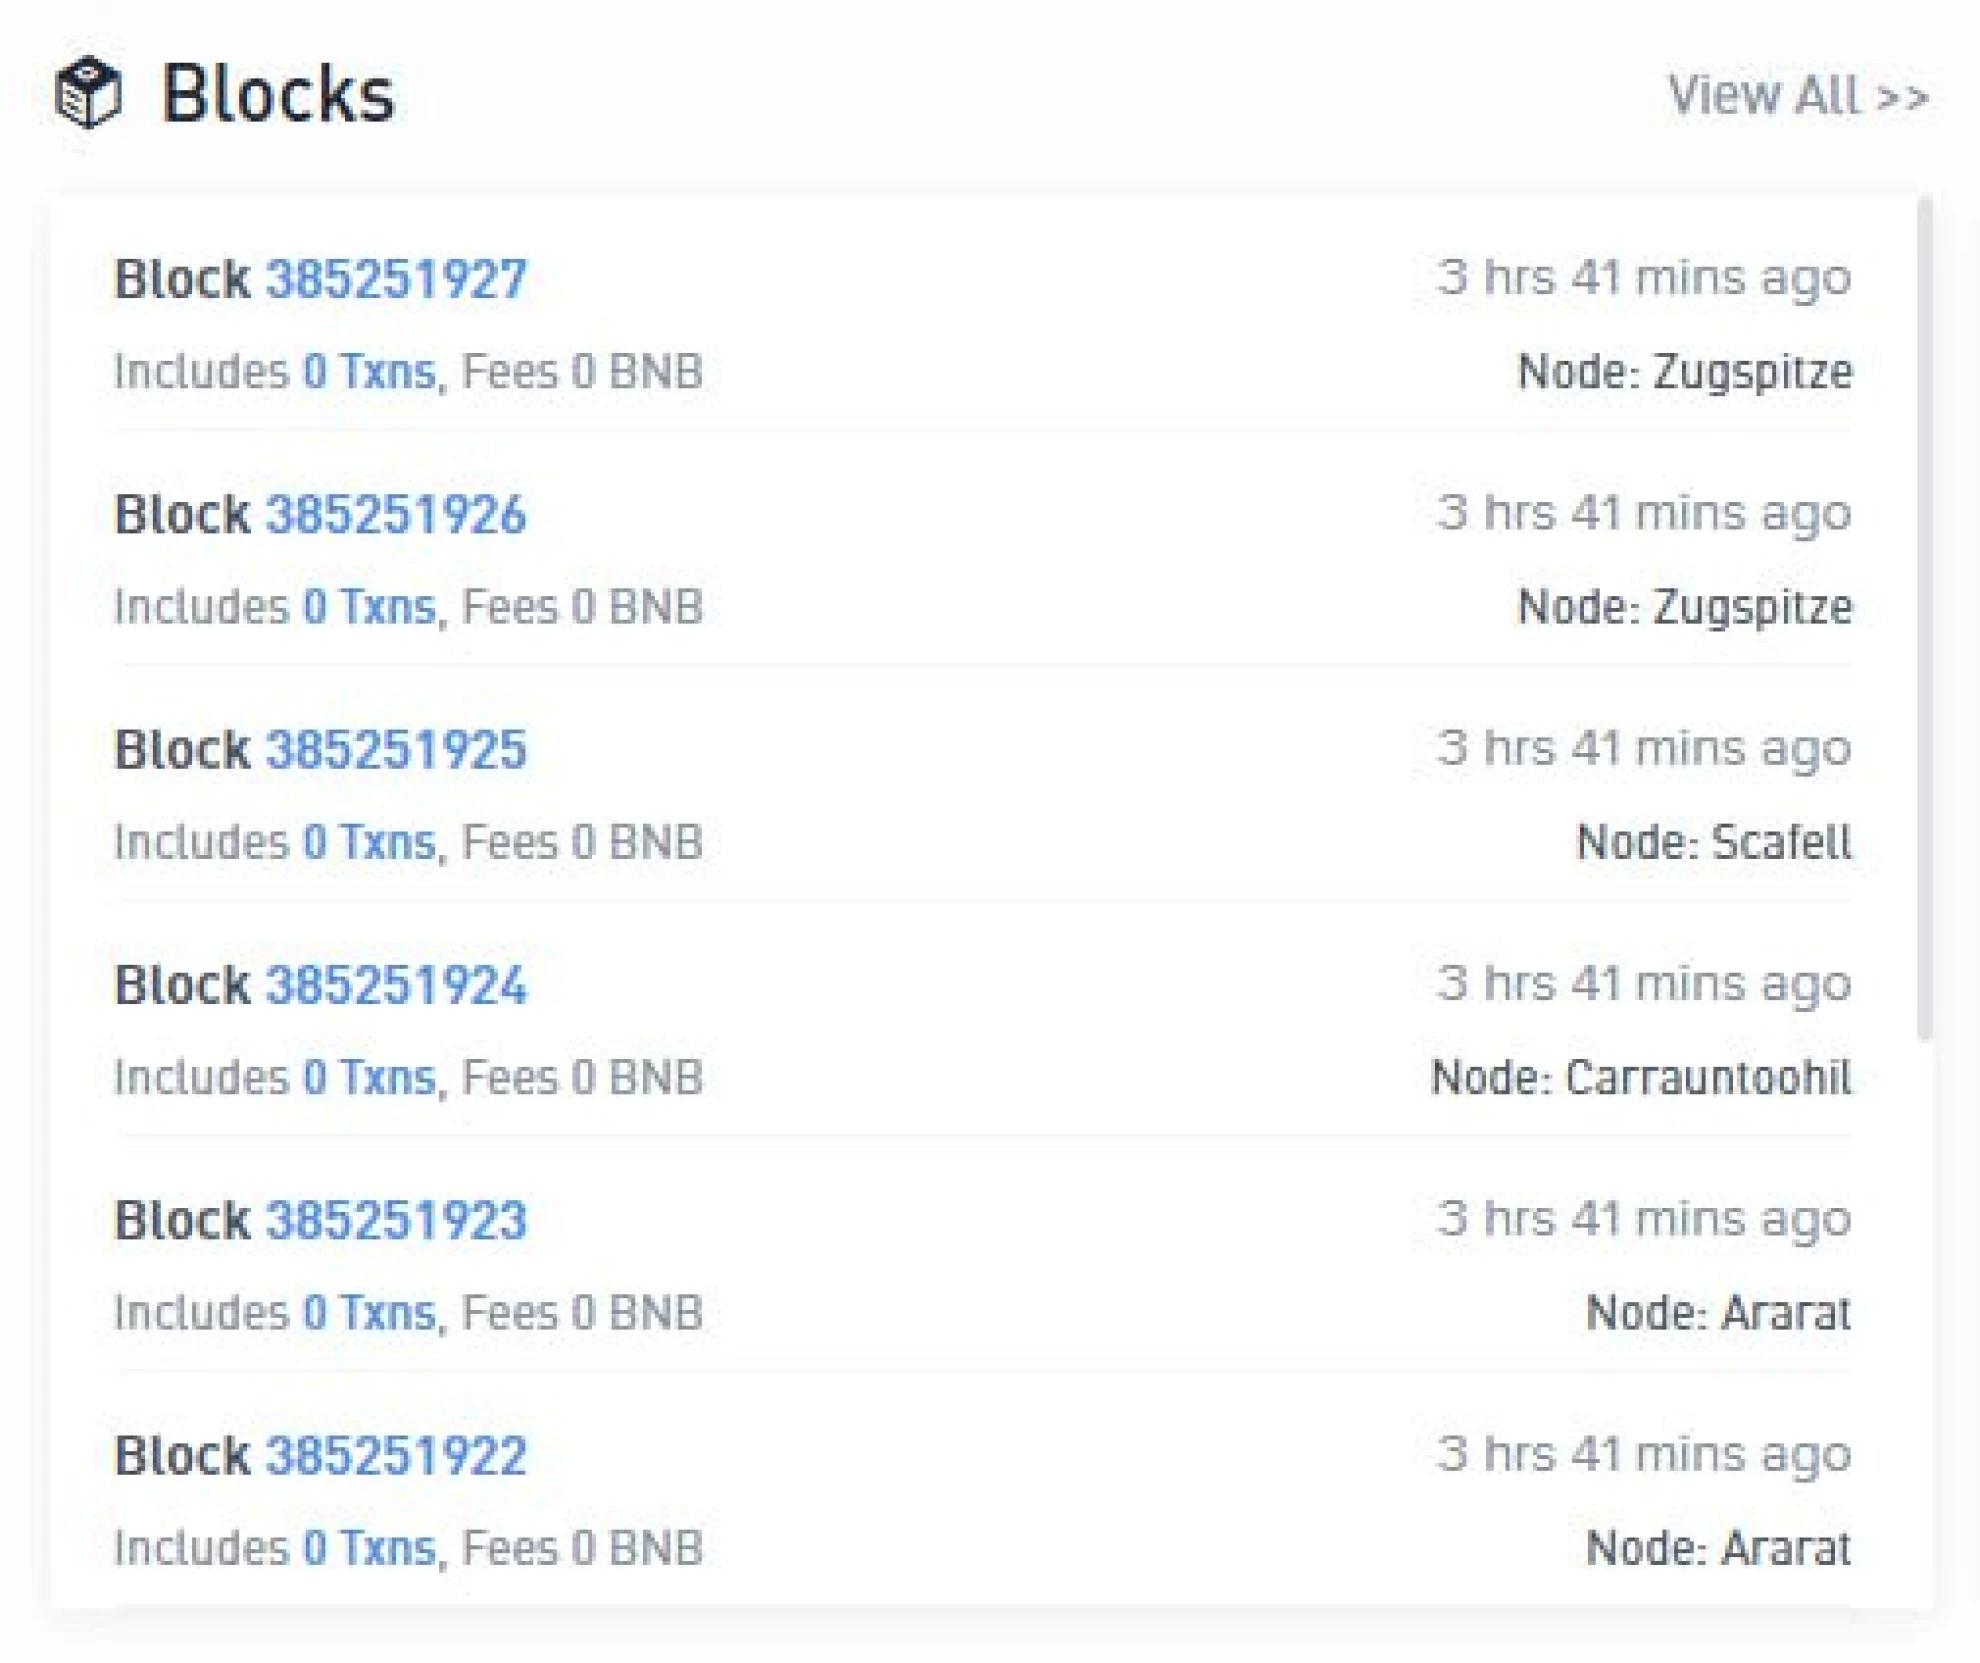Click Node: Zugspitze on block 385251927
This screenshot has height=1663, width=1980.
(x=1684, y=372)
